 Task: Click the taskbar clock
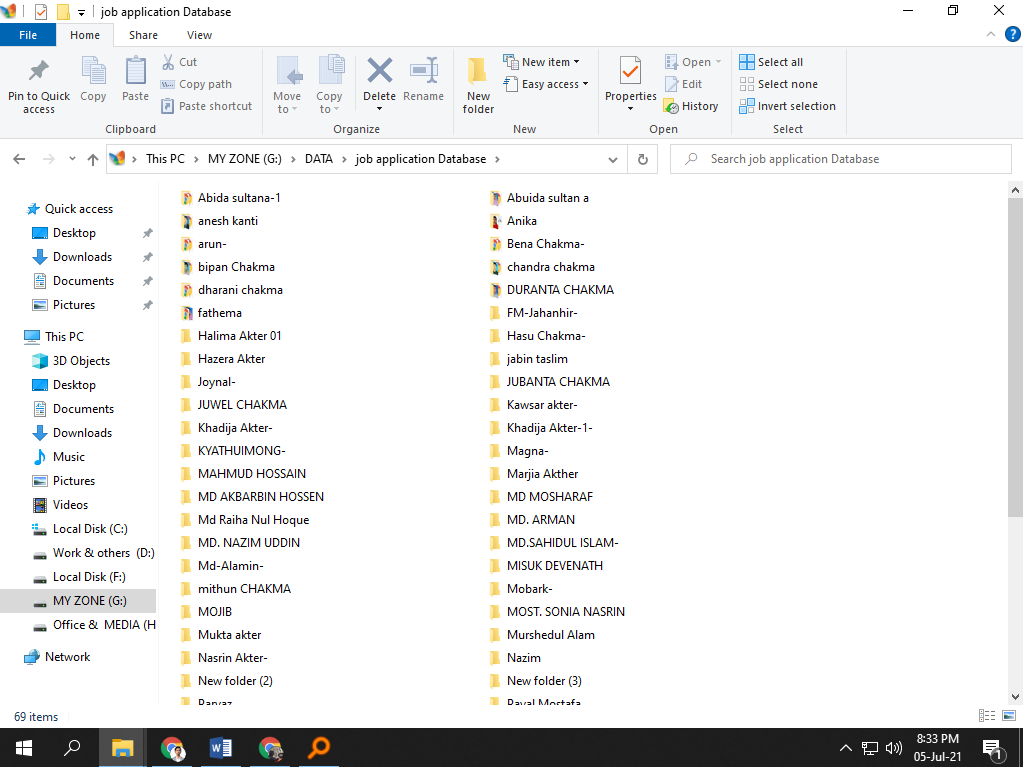(938, 747)
